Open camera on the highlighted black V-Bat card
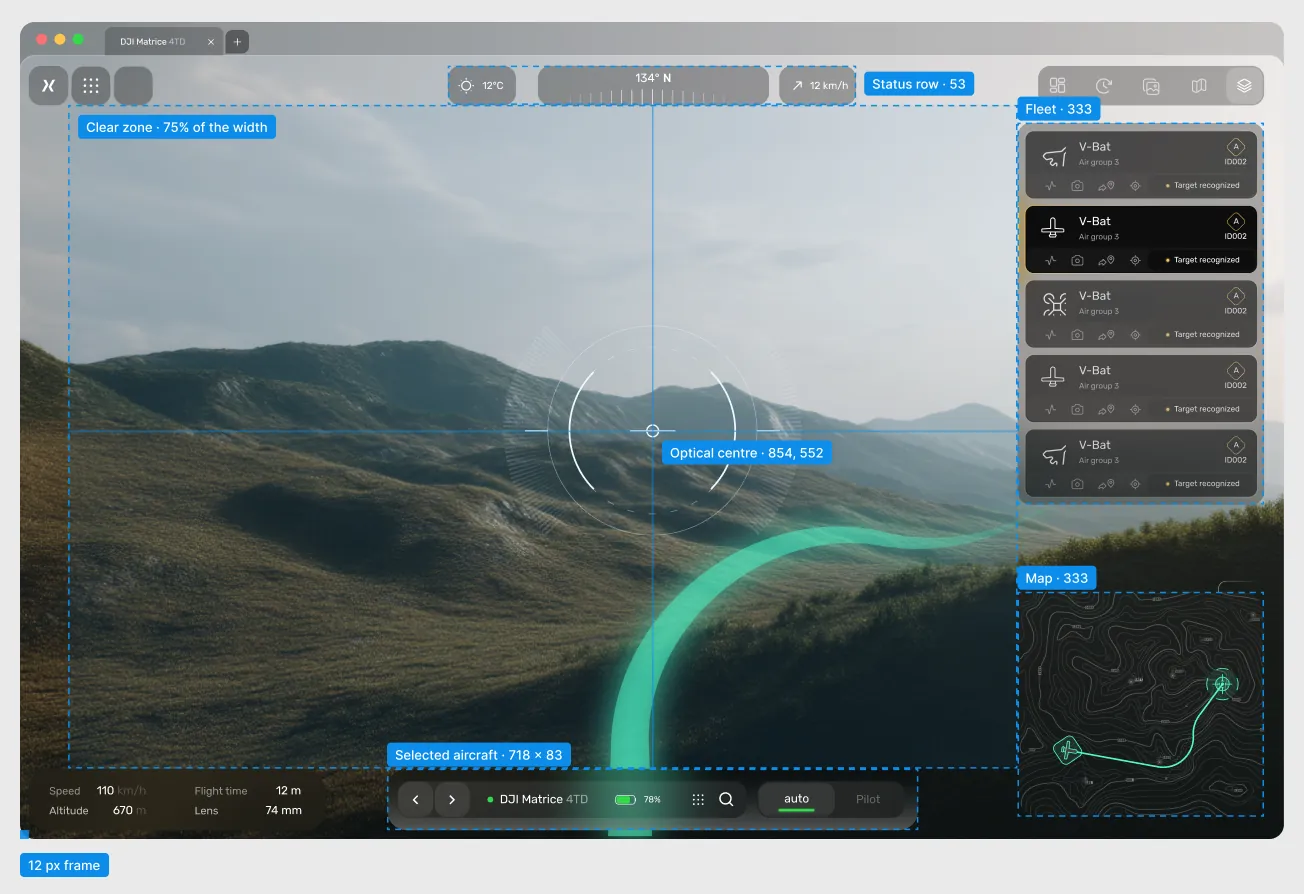 [1077, 260]
